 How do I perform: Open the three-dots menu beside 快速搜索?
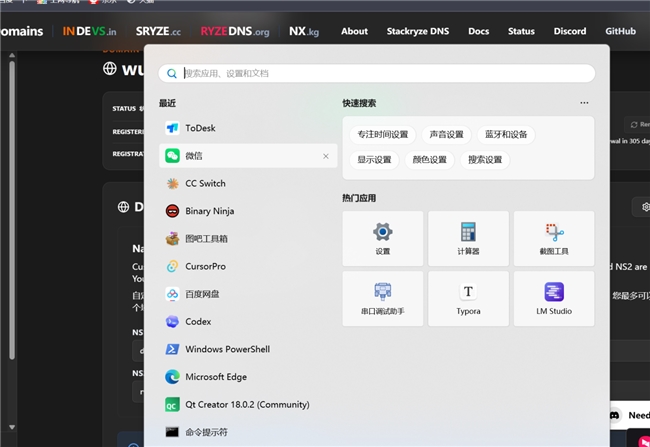(x=584, y=103)
